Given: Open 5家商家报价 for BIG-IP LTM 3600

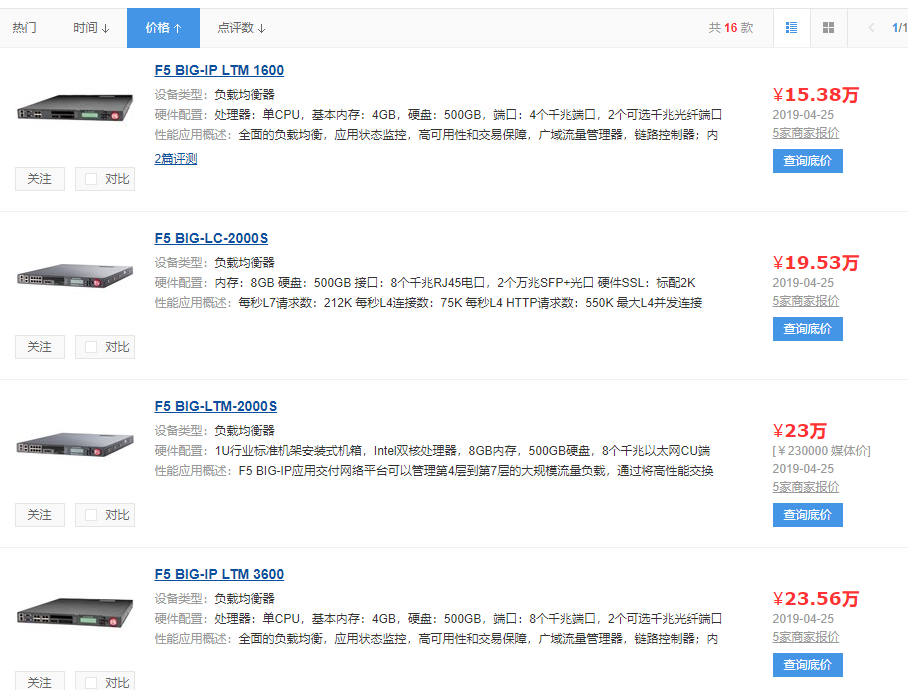Looking at the screenshot, I should point(806,637).
